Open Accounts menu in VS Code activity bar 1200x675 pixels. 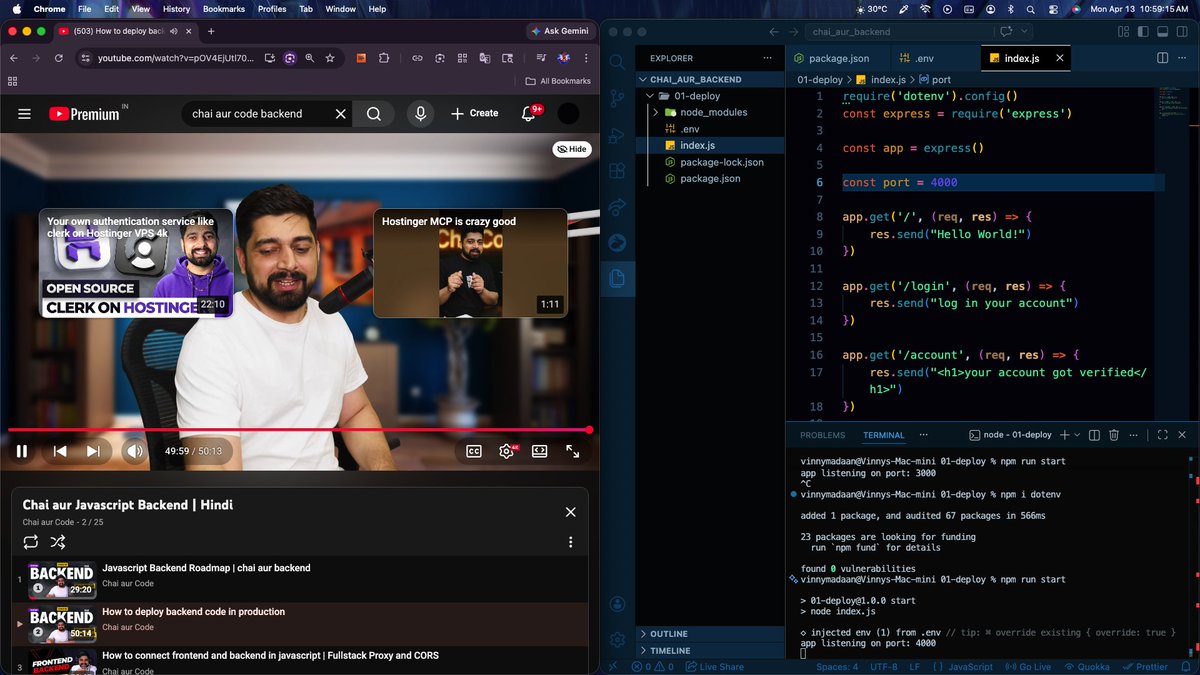(617, 603)
